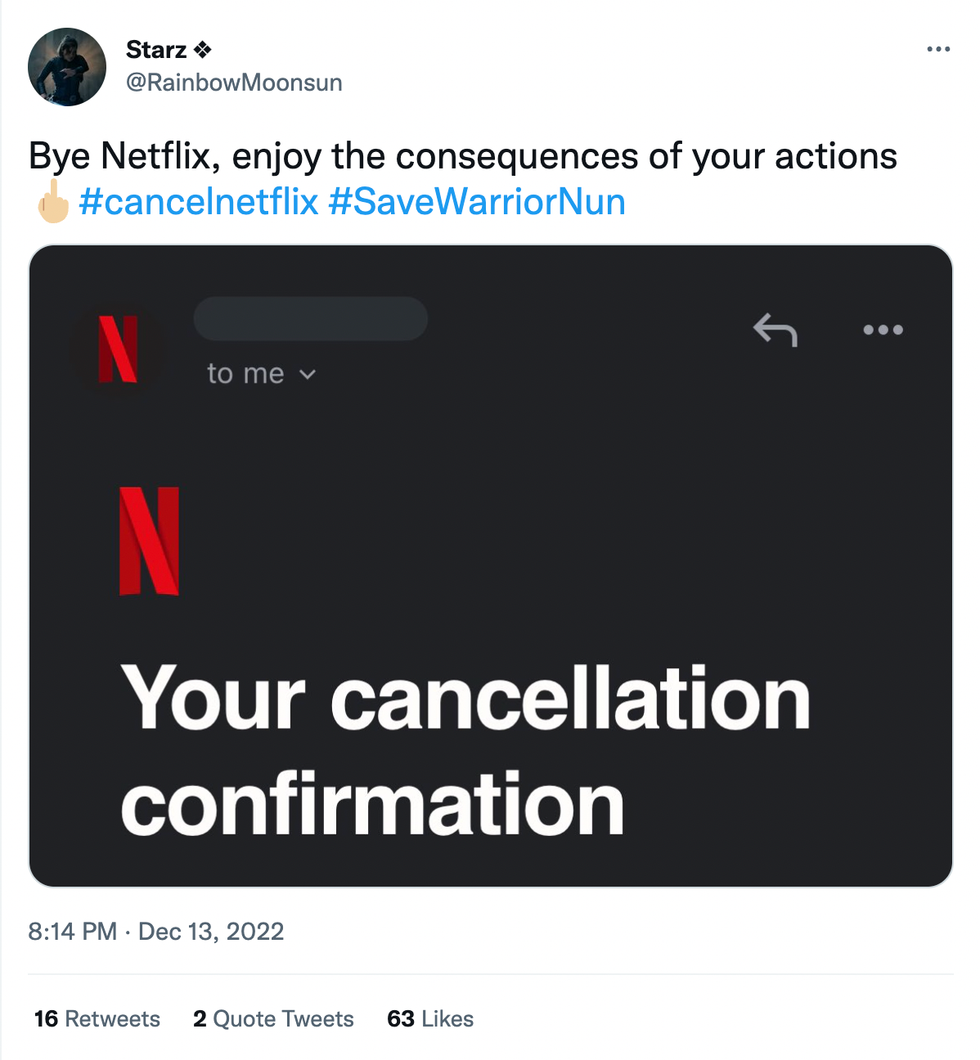Screen dimensions: 980x1060
Task: Open the tweet's three-dot more menu
Action: [938, 48]
